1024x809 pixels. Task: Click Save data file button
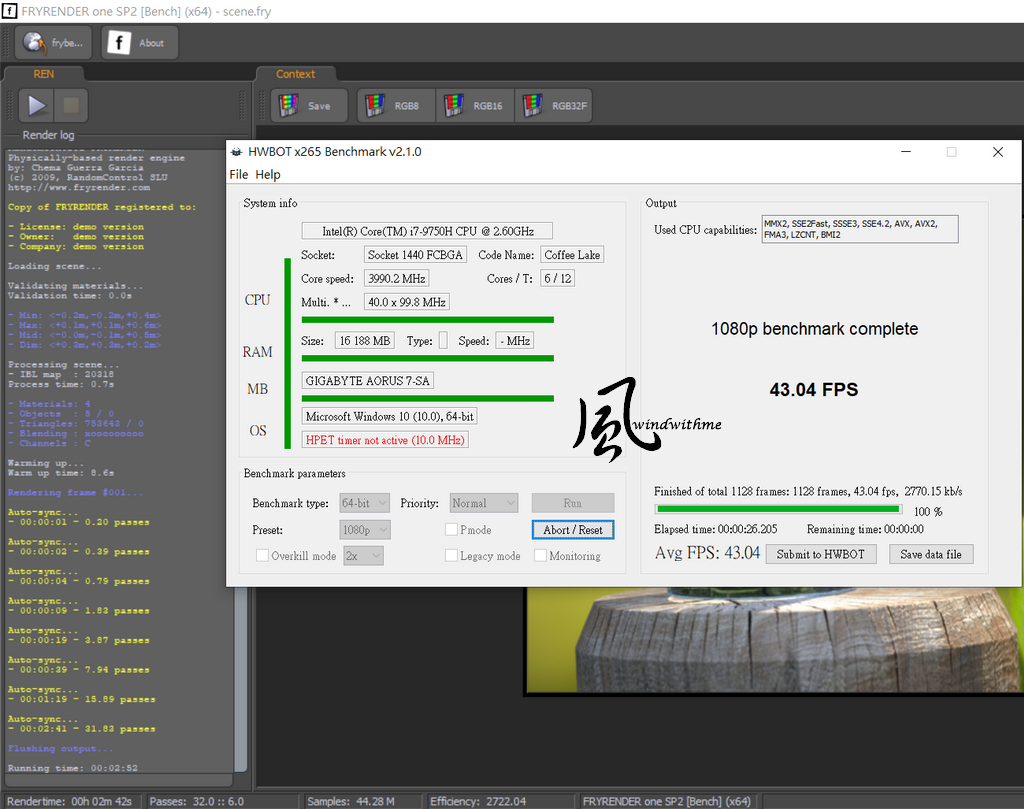click(931, 554)
